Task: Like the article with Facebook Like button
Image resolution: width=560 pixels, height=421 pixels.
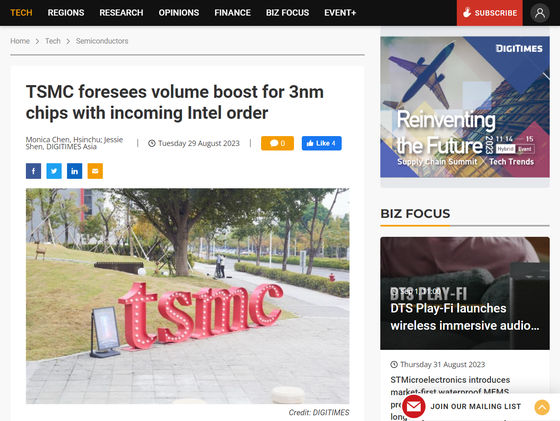Action: pos(321,143)
